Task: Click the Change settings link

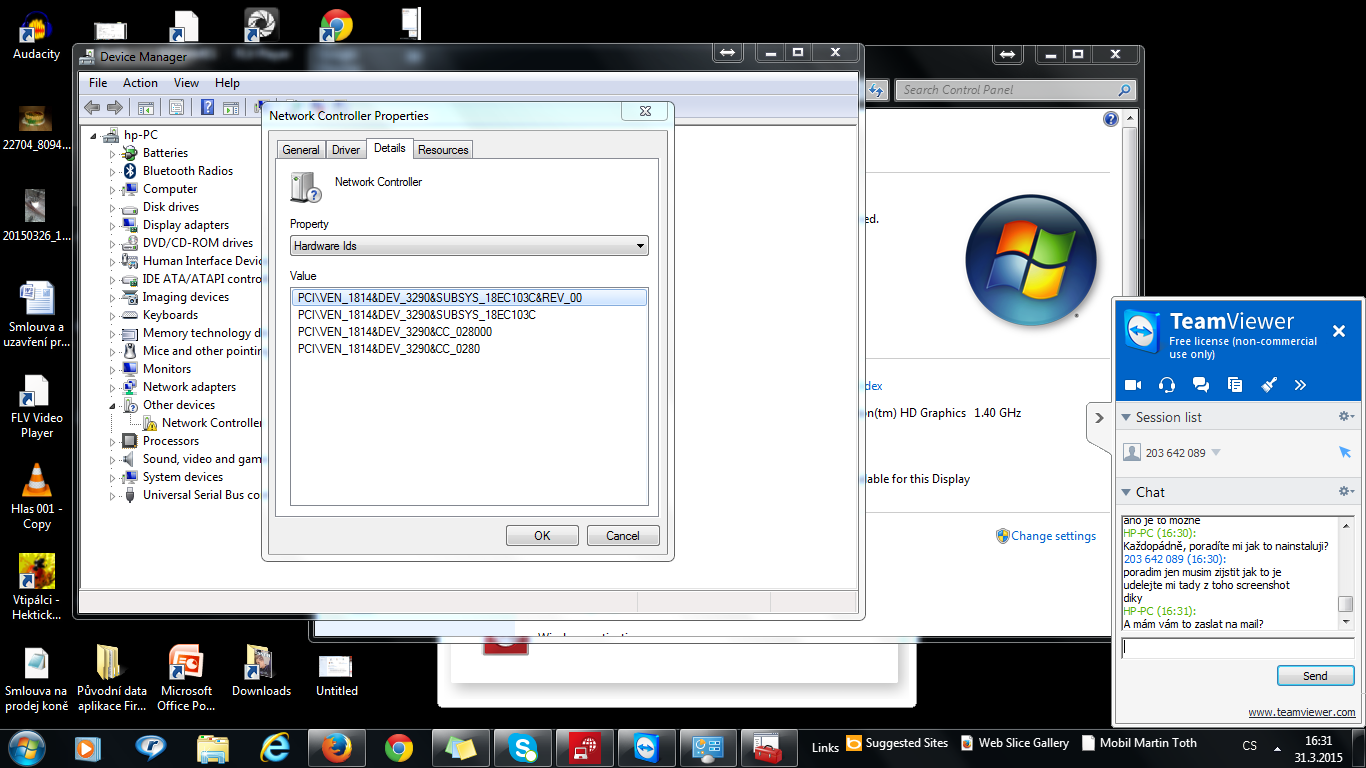Action: 1053,536
